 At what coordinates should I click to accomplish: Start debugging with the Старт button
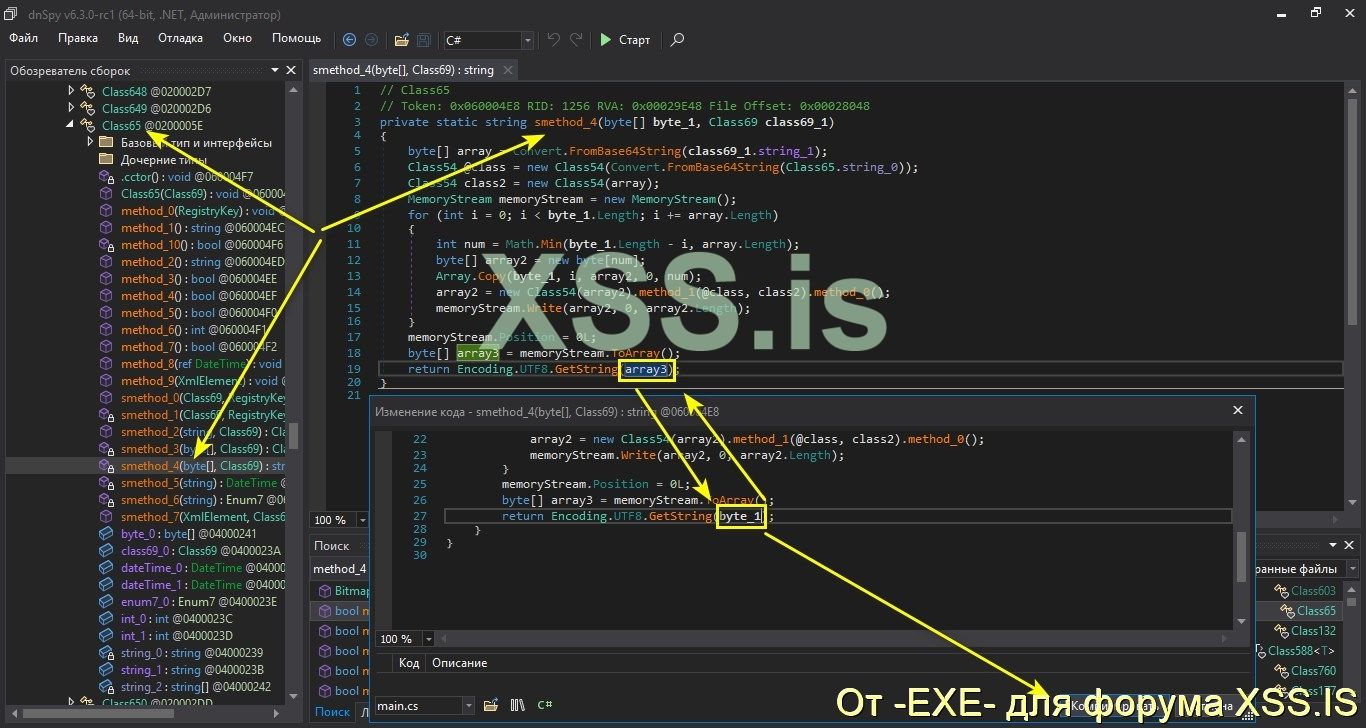pyautogui.click(x=625, y=40)
